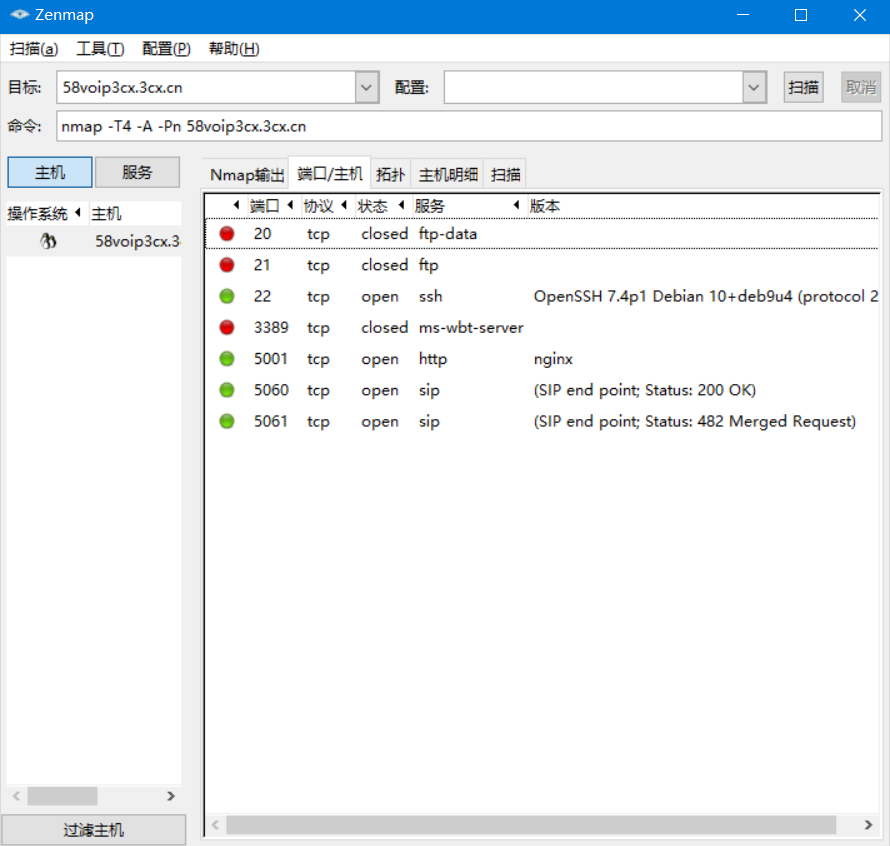Switch to the 拓扑 tab
This screenshot has height=846, width=890.
click(x=391, y=174)
